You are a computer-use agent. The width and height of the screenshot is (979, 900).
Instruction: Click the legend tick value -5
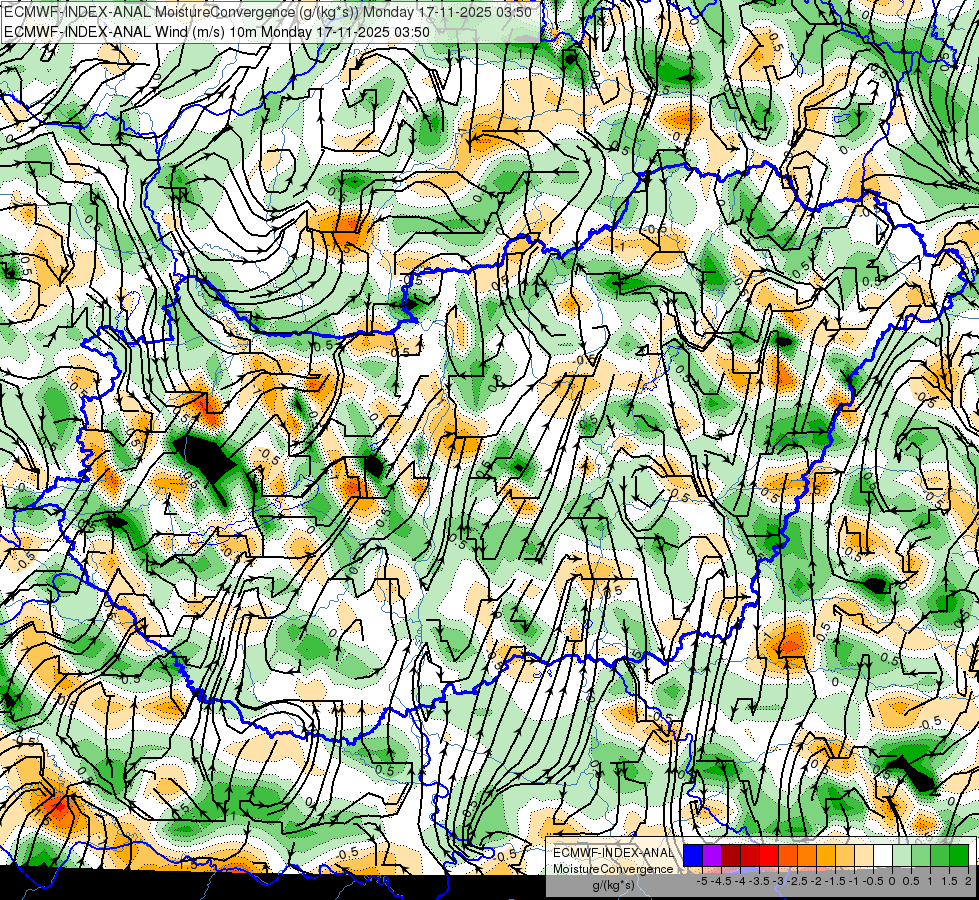tap(702, 881)
